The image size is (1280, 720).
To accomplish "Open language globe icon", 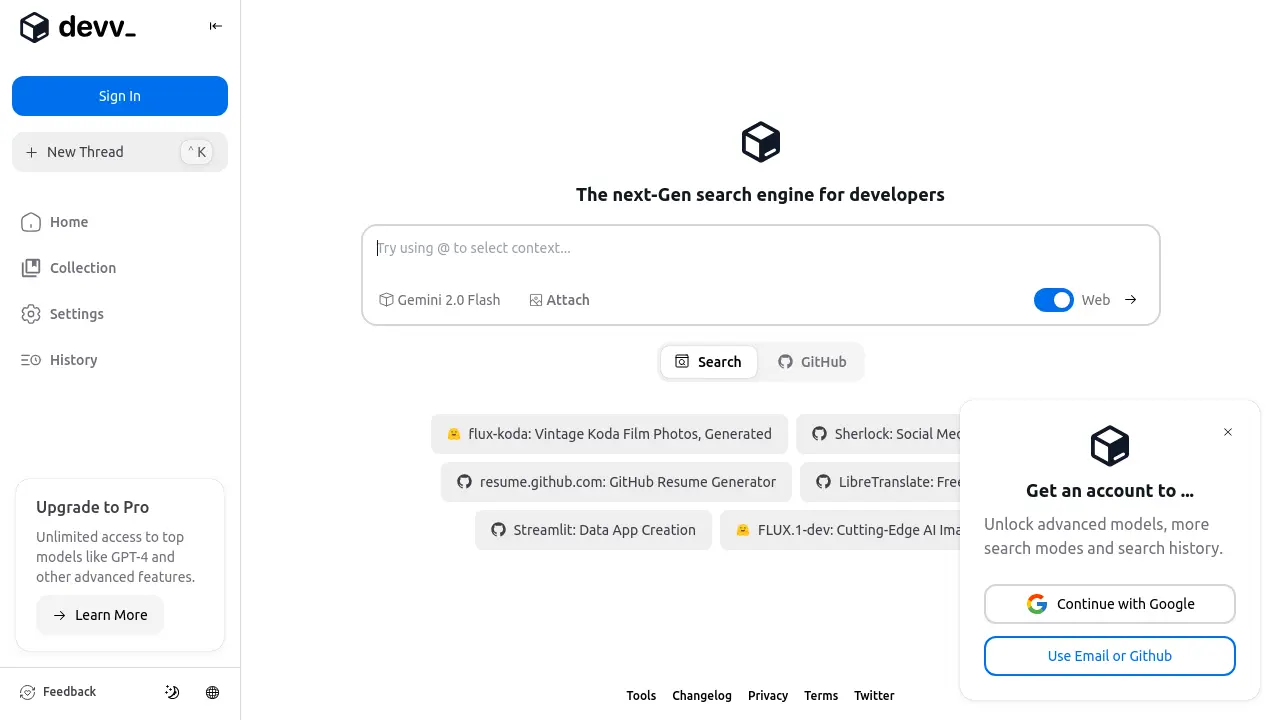I will tap(212, 692).
